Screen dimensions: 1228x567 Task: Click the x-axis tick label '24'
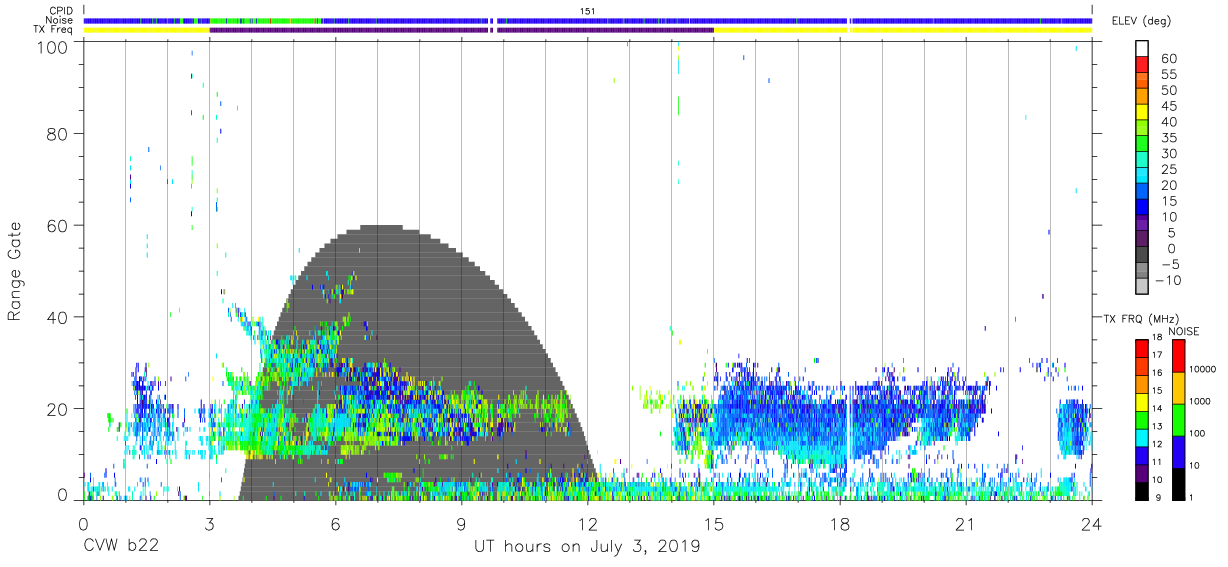[x=1091, y=523]
